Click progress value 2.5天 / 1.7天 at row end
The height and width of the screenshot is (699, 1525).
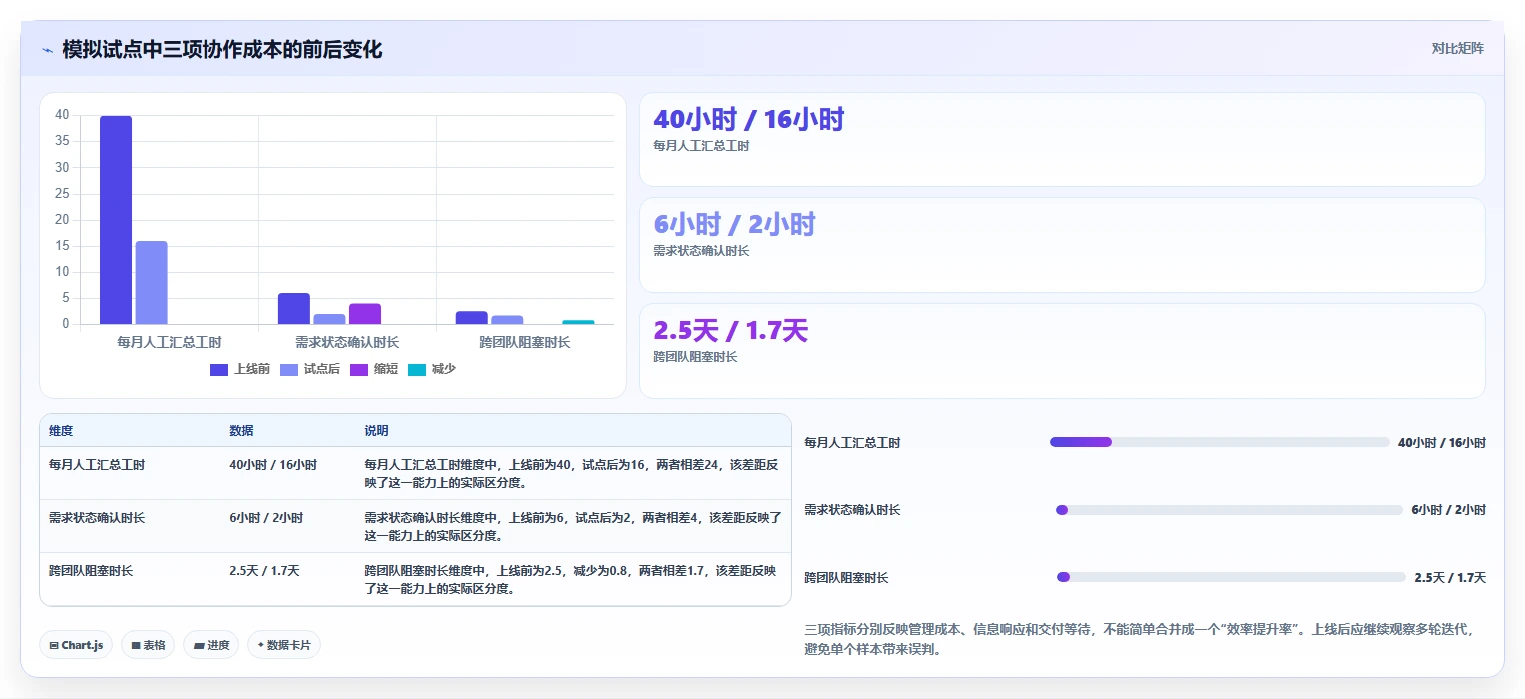(1450, 578)
